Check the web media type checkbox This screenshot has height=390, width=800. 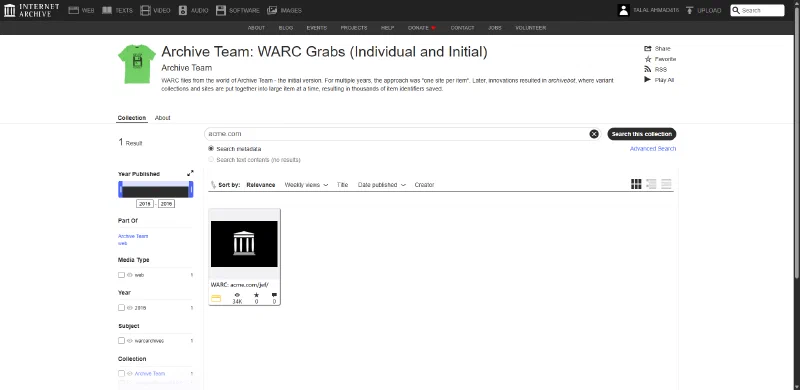pos(121,275)
